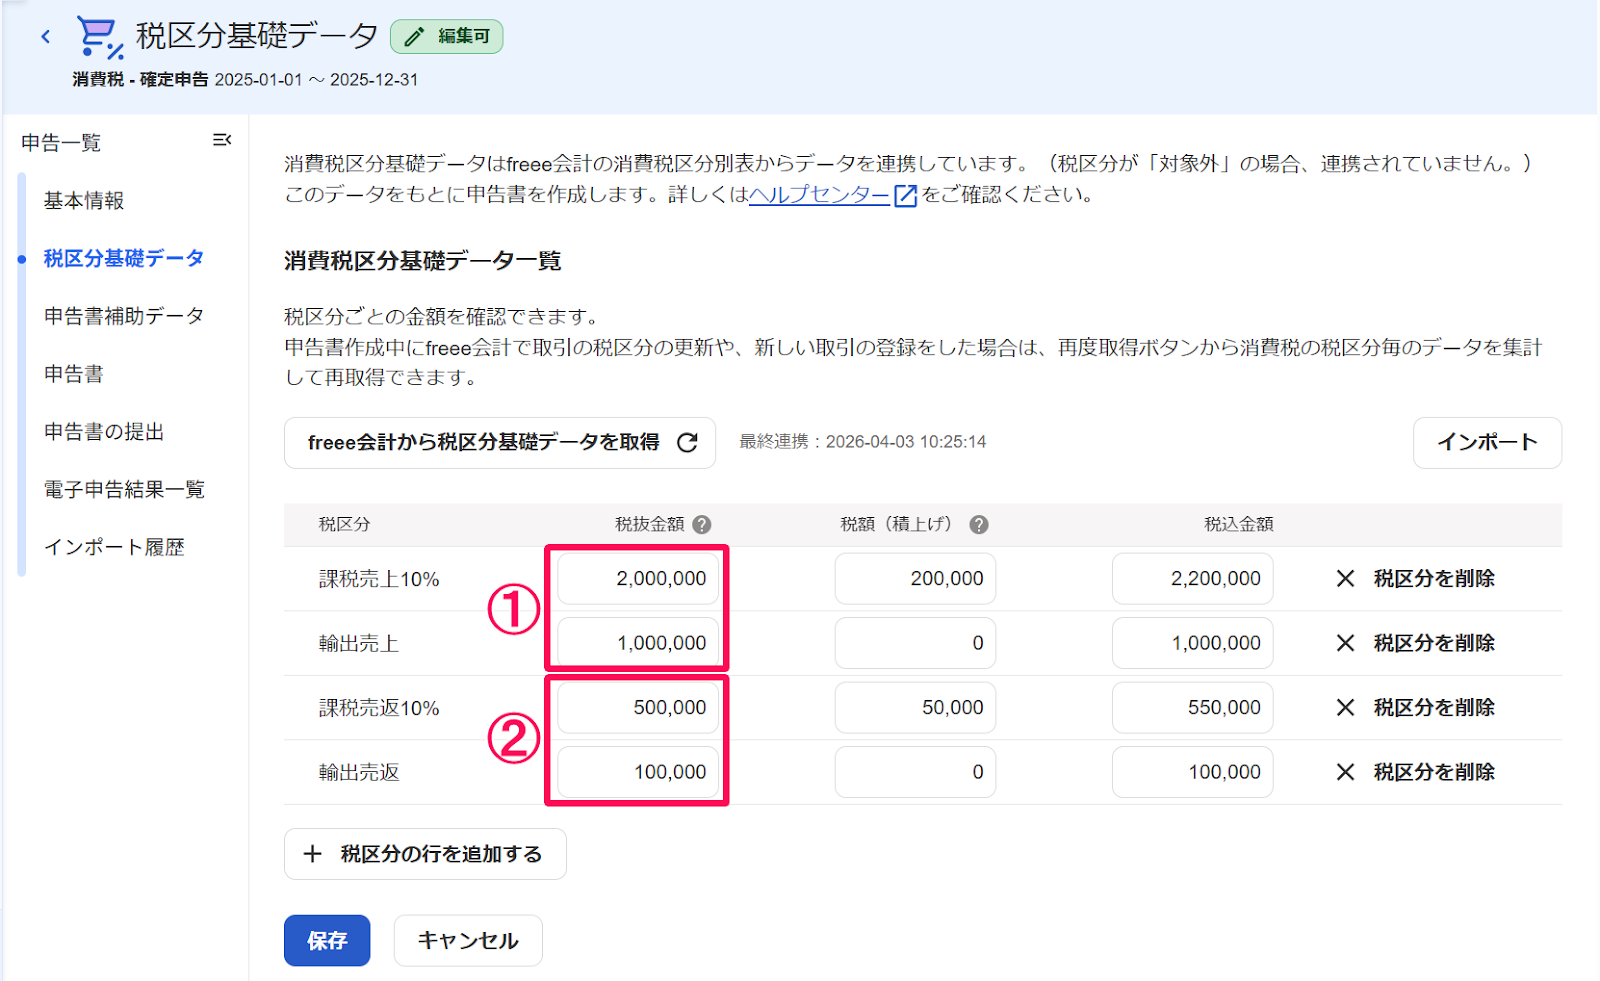The width and height of the screenshot is (1600, 981).
Task: Click 税抜金額 field for 輸出売上
Action: [x=638, y=643]
